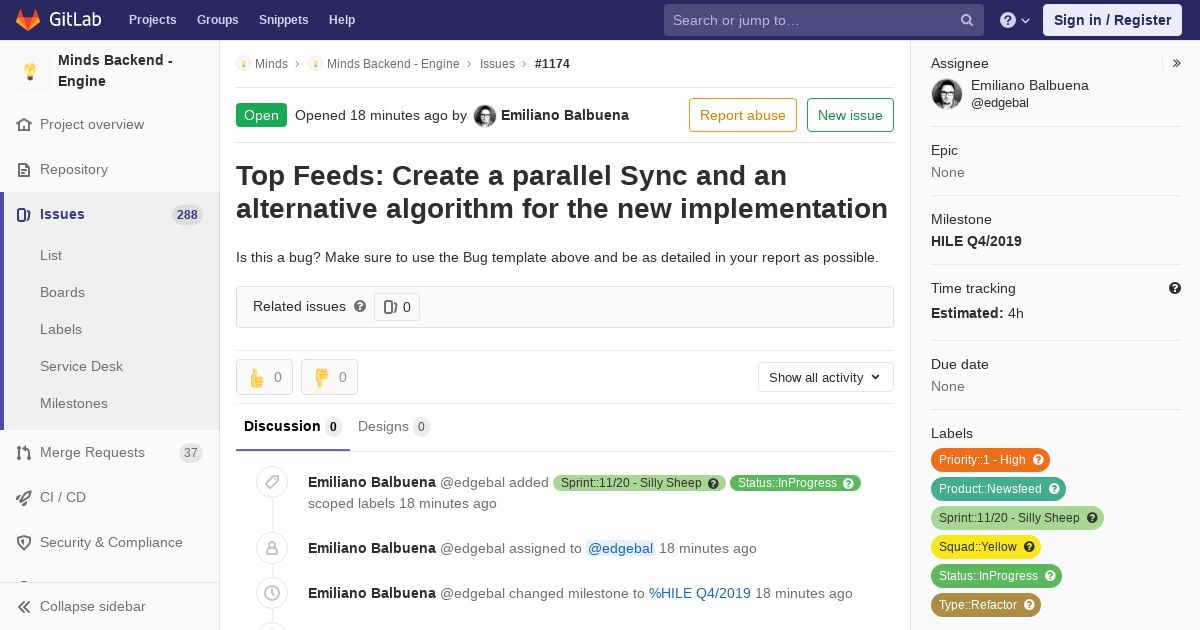
Task: Click the Collapse sidebar double-chevron icon
Action: click(x=24, y=607)
